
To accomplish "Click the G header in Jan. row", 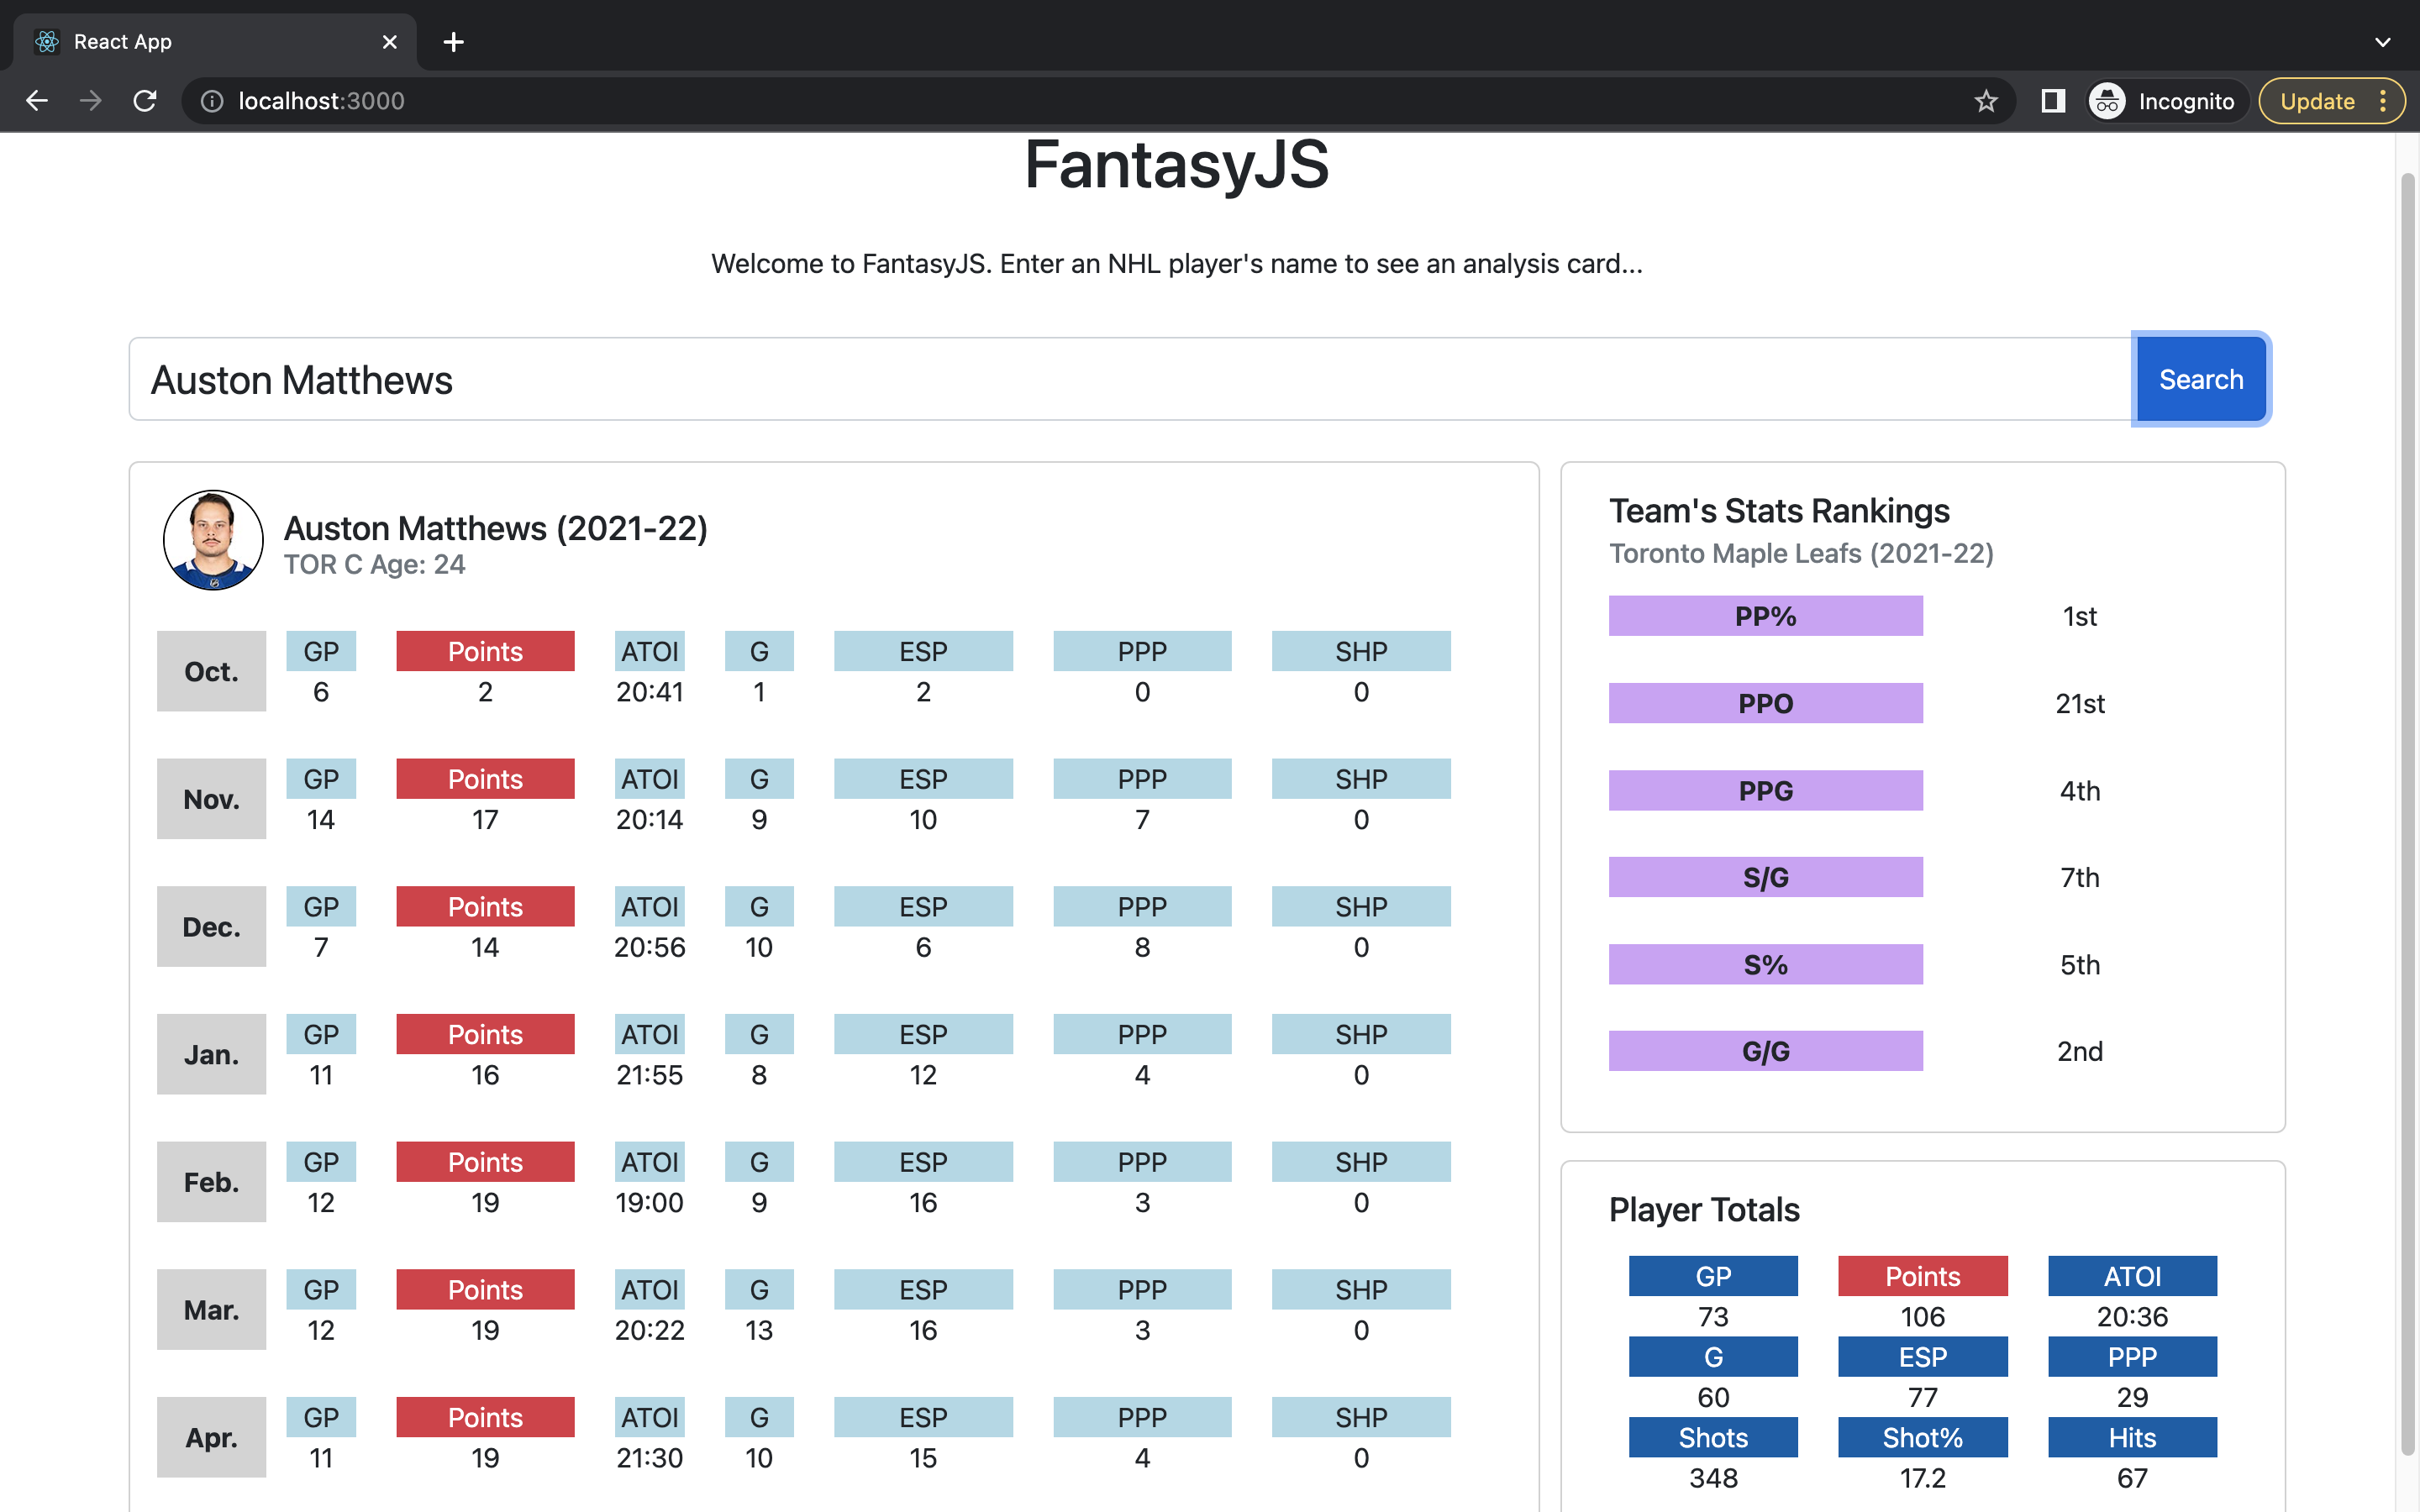I will [x=759, y=1034].
